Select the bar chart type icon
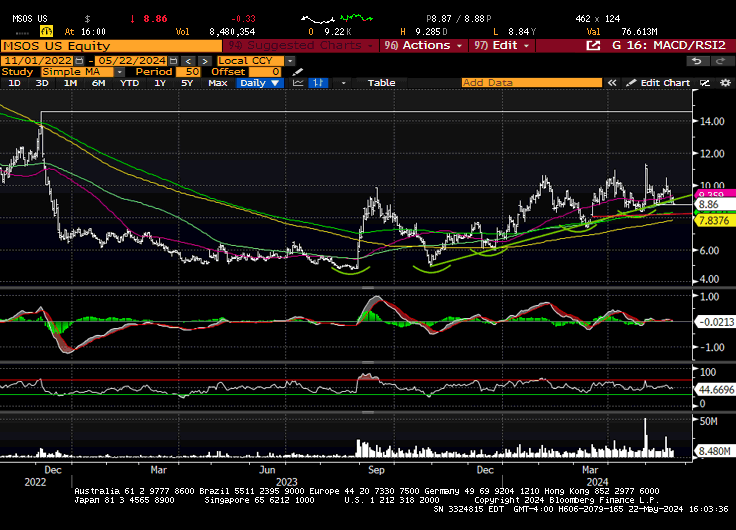Viewport: 736px width, 530px height. click(x=318, y=83)
